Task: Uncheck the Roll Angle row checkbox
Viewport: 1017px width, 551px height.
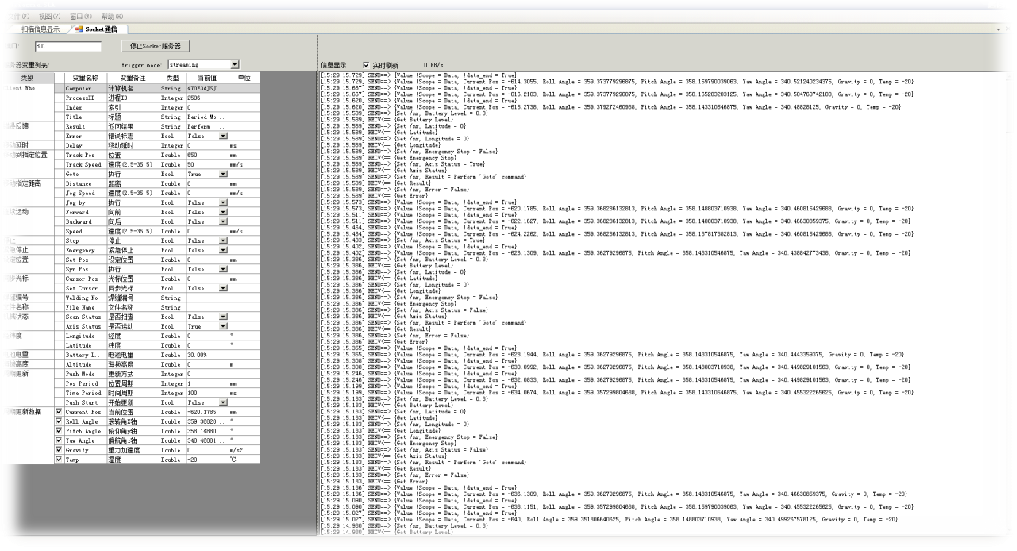Action: [59, 422]
